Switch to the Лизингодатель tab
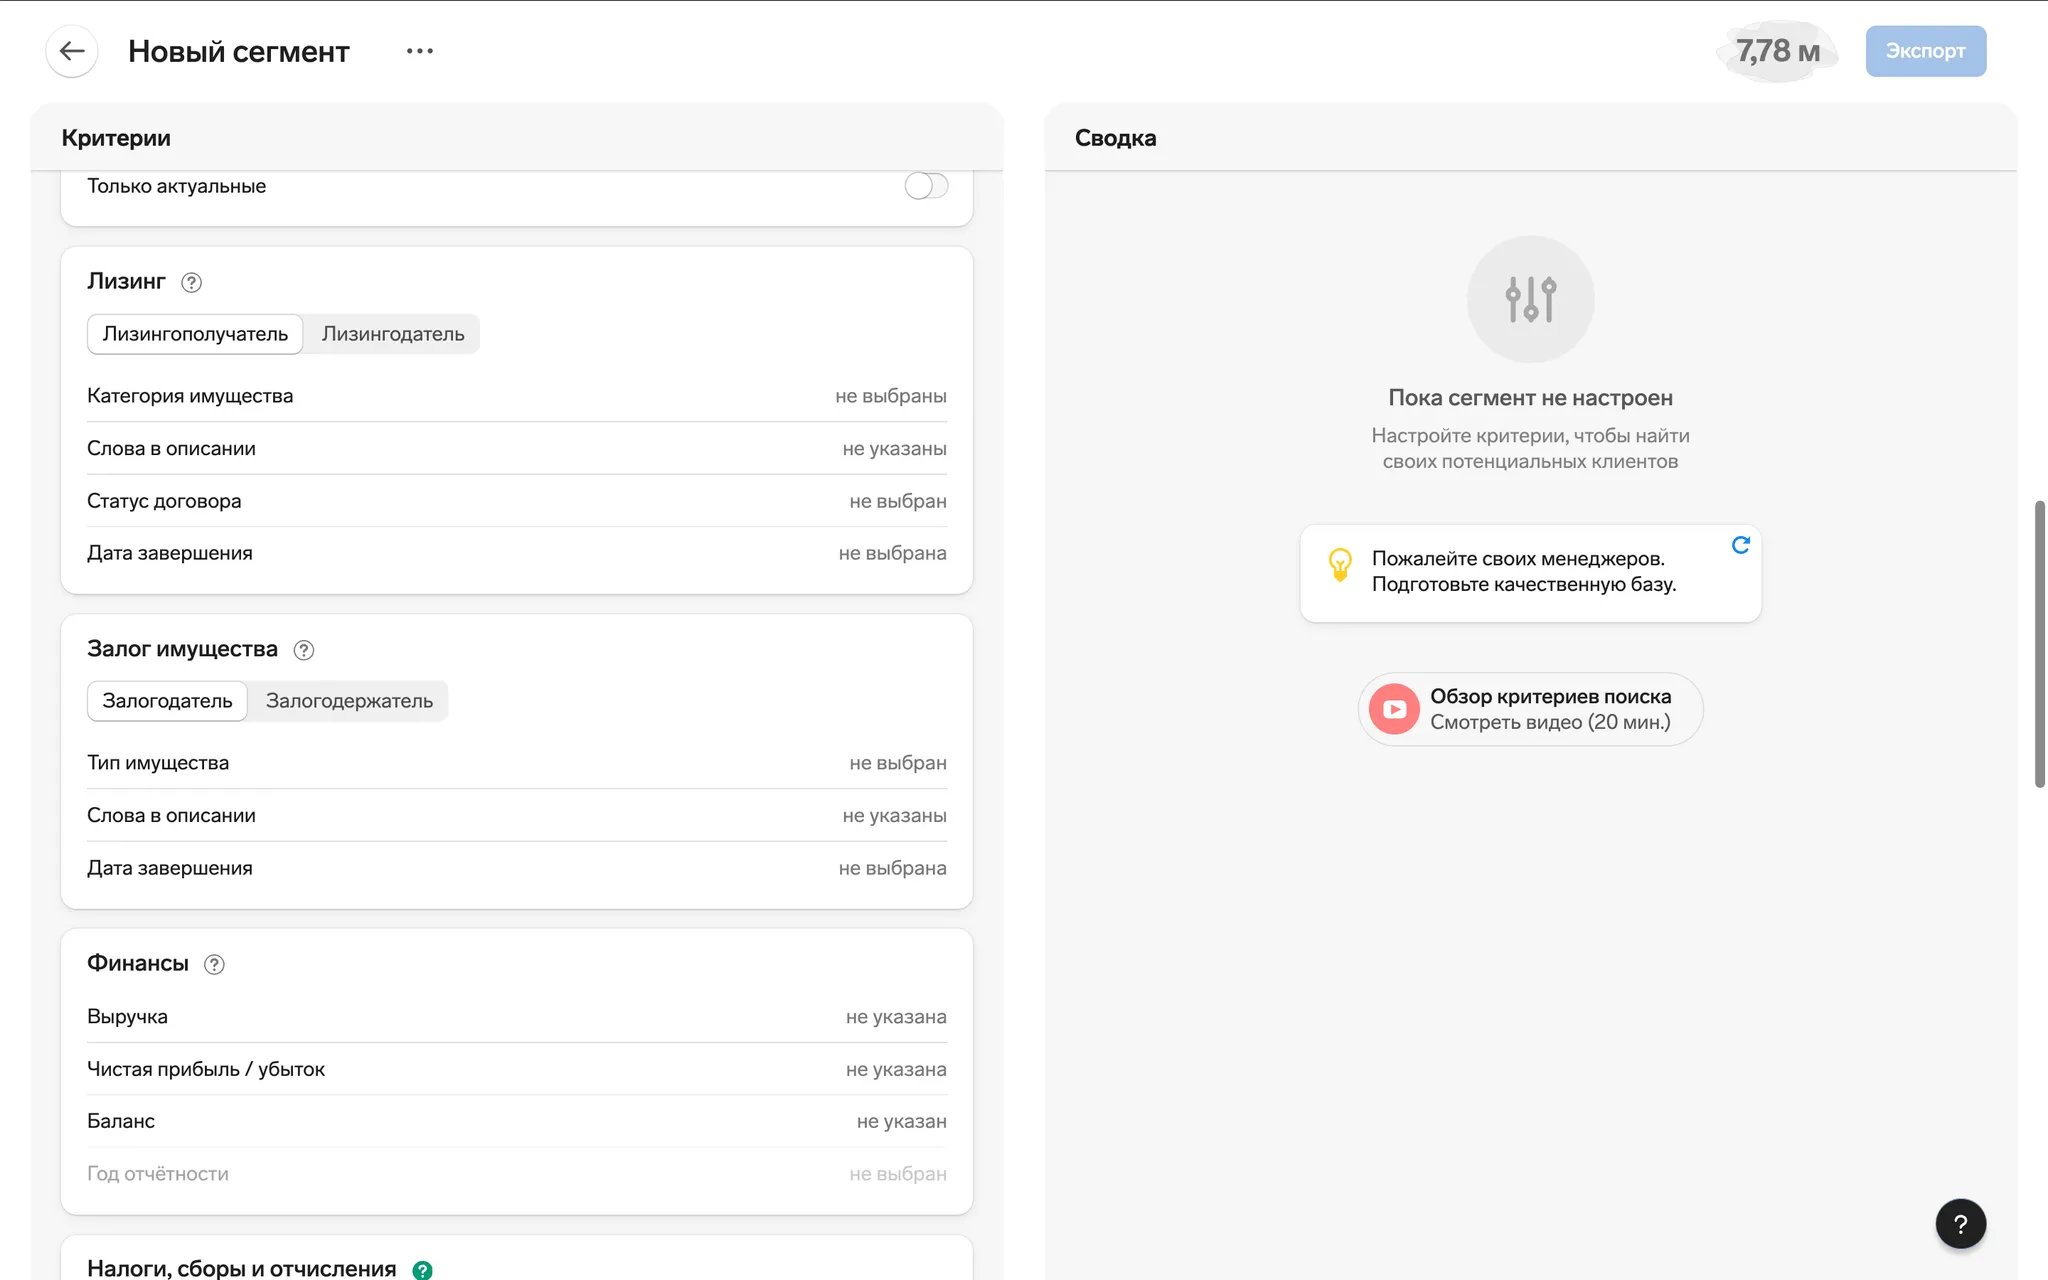The height and width of the screenshot is (1280, 2048). tap(393, 334)
